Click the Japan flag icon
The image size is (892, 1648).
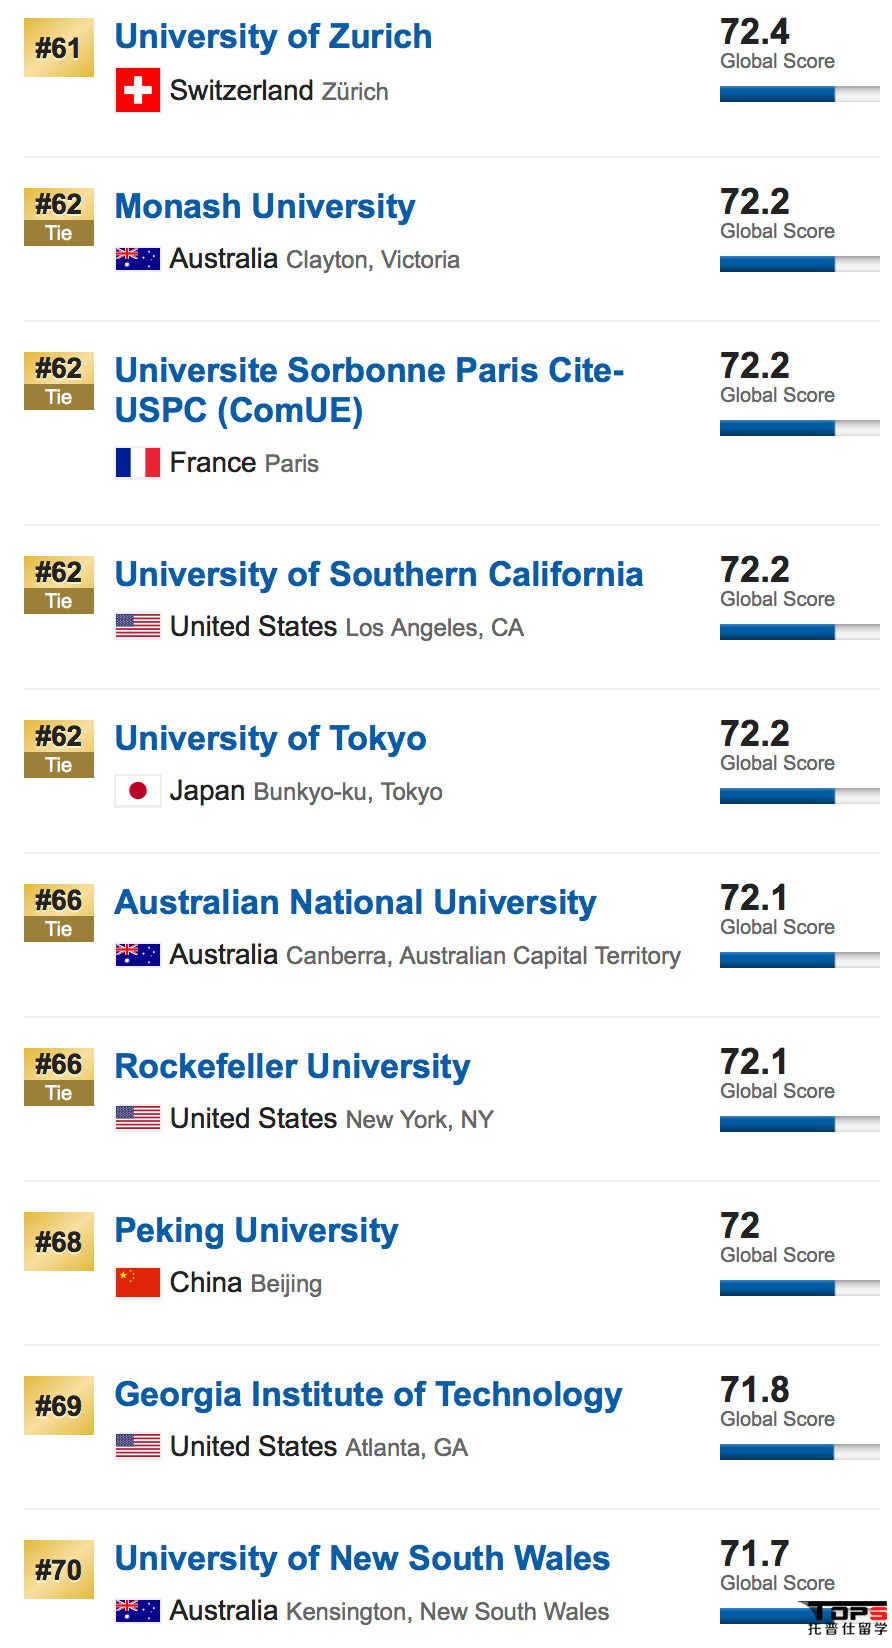click(x=138, y=791)
